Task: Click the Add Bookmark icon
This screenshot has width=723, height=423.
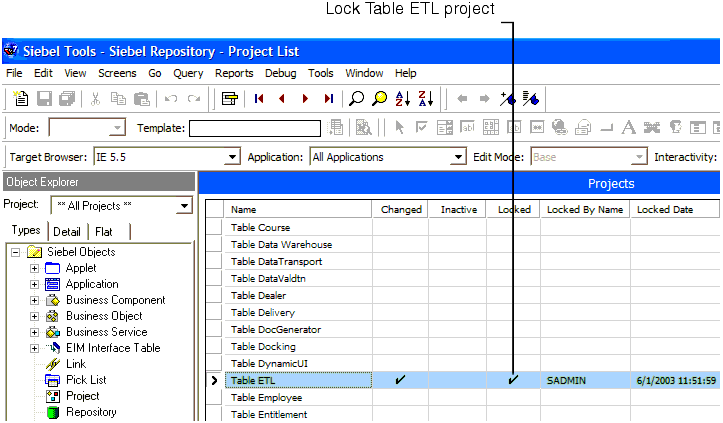Action: (508, 98)
